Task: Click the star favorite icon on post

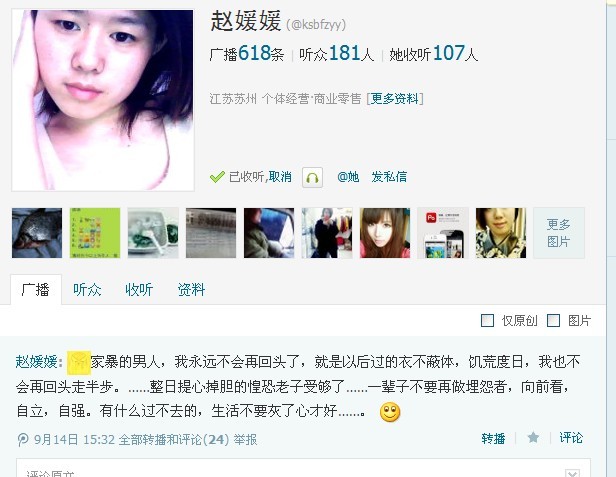Action: [533, 437]
